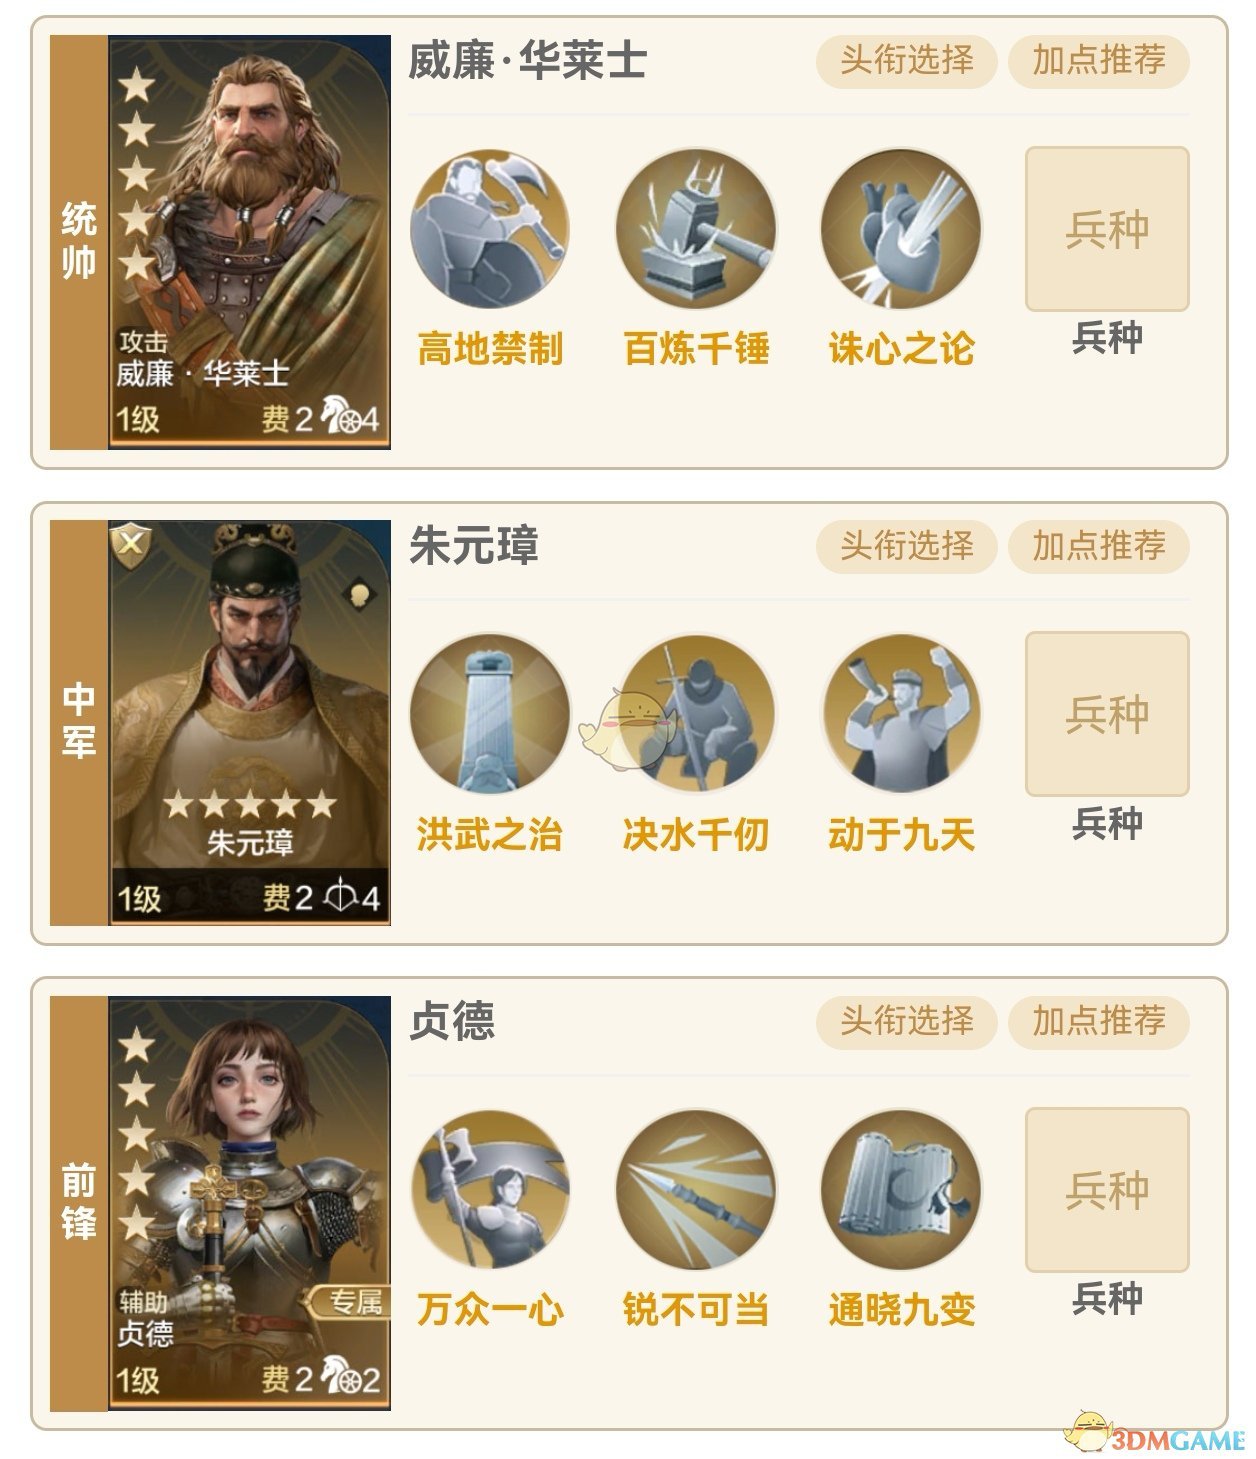Viewport: 1256px width, 1459px height.
Task: Select the 百炼千锤 hammer skill icon
Action: click(x=696, y=228)
